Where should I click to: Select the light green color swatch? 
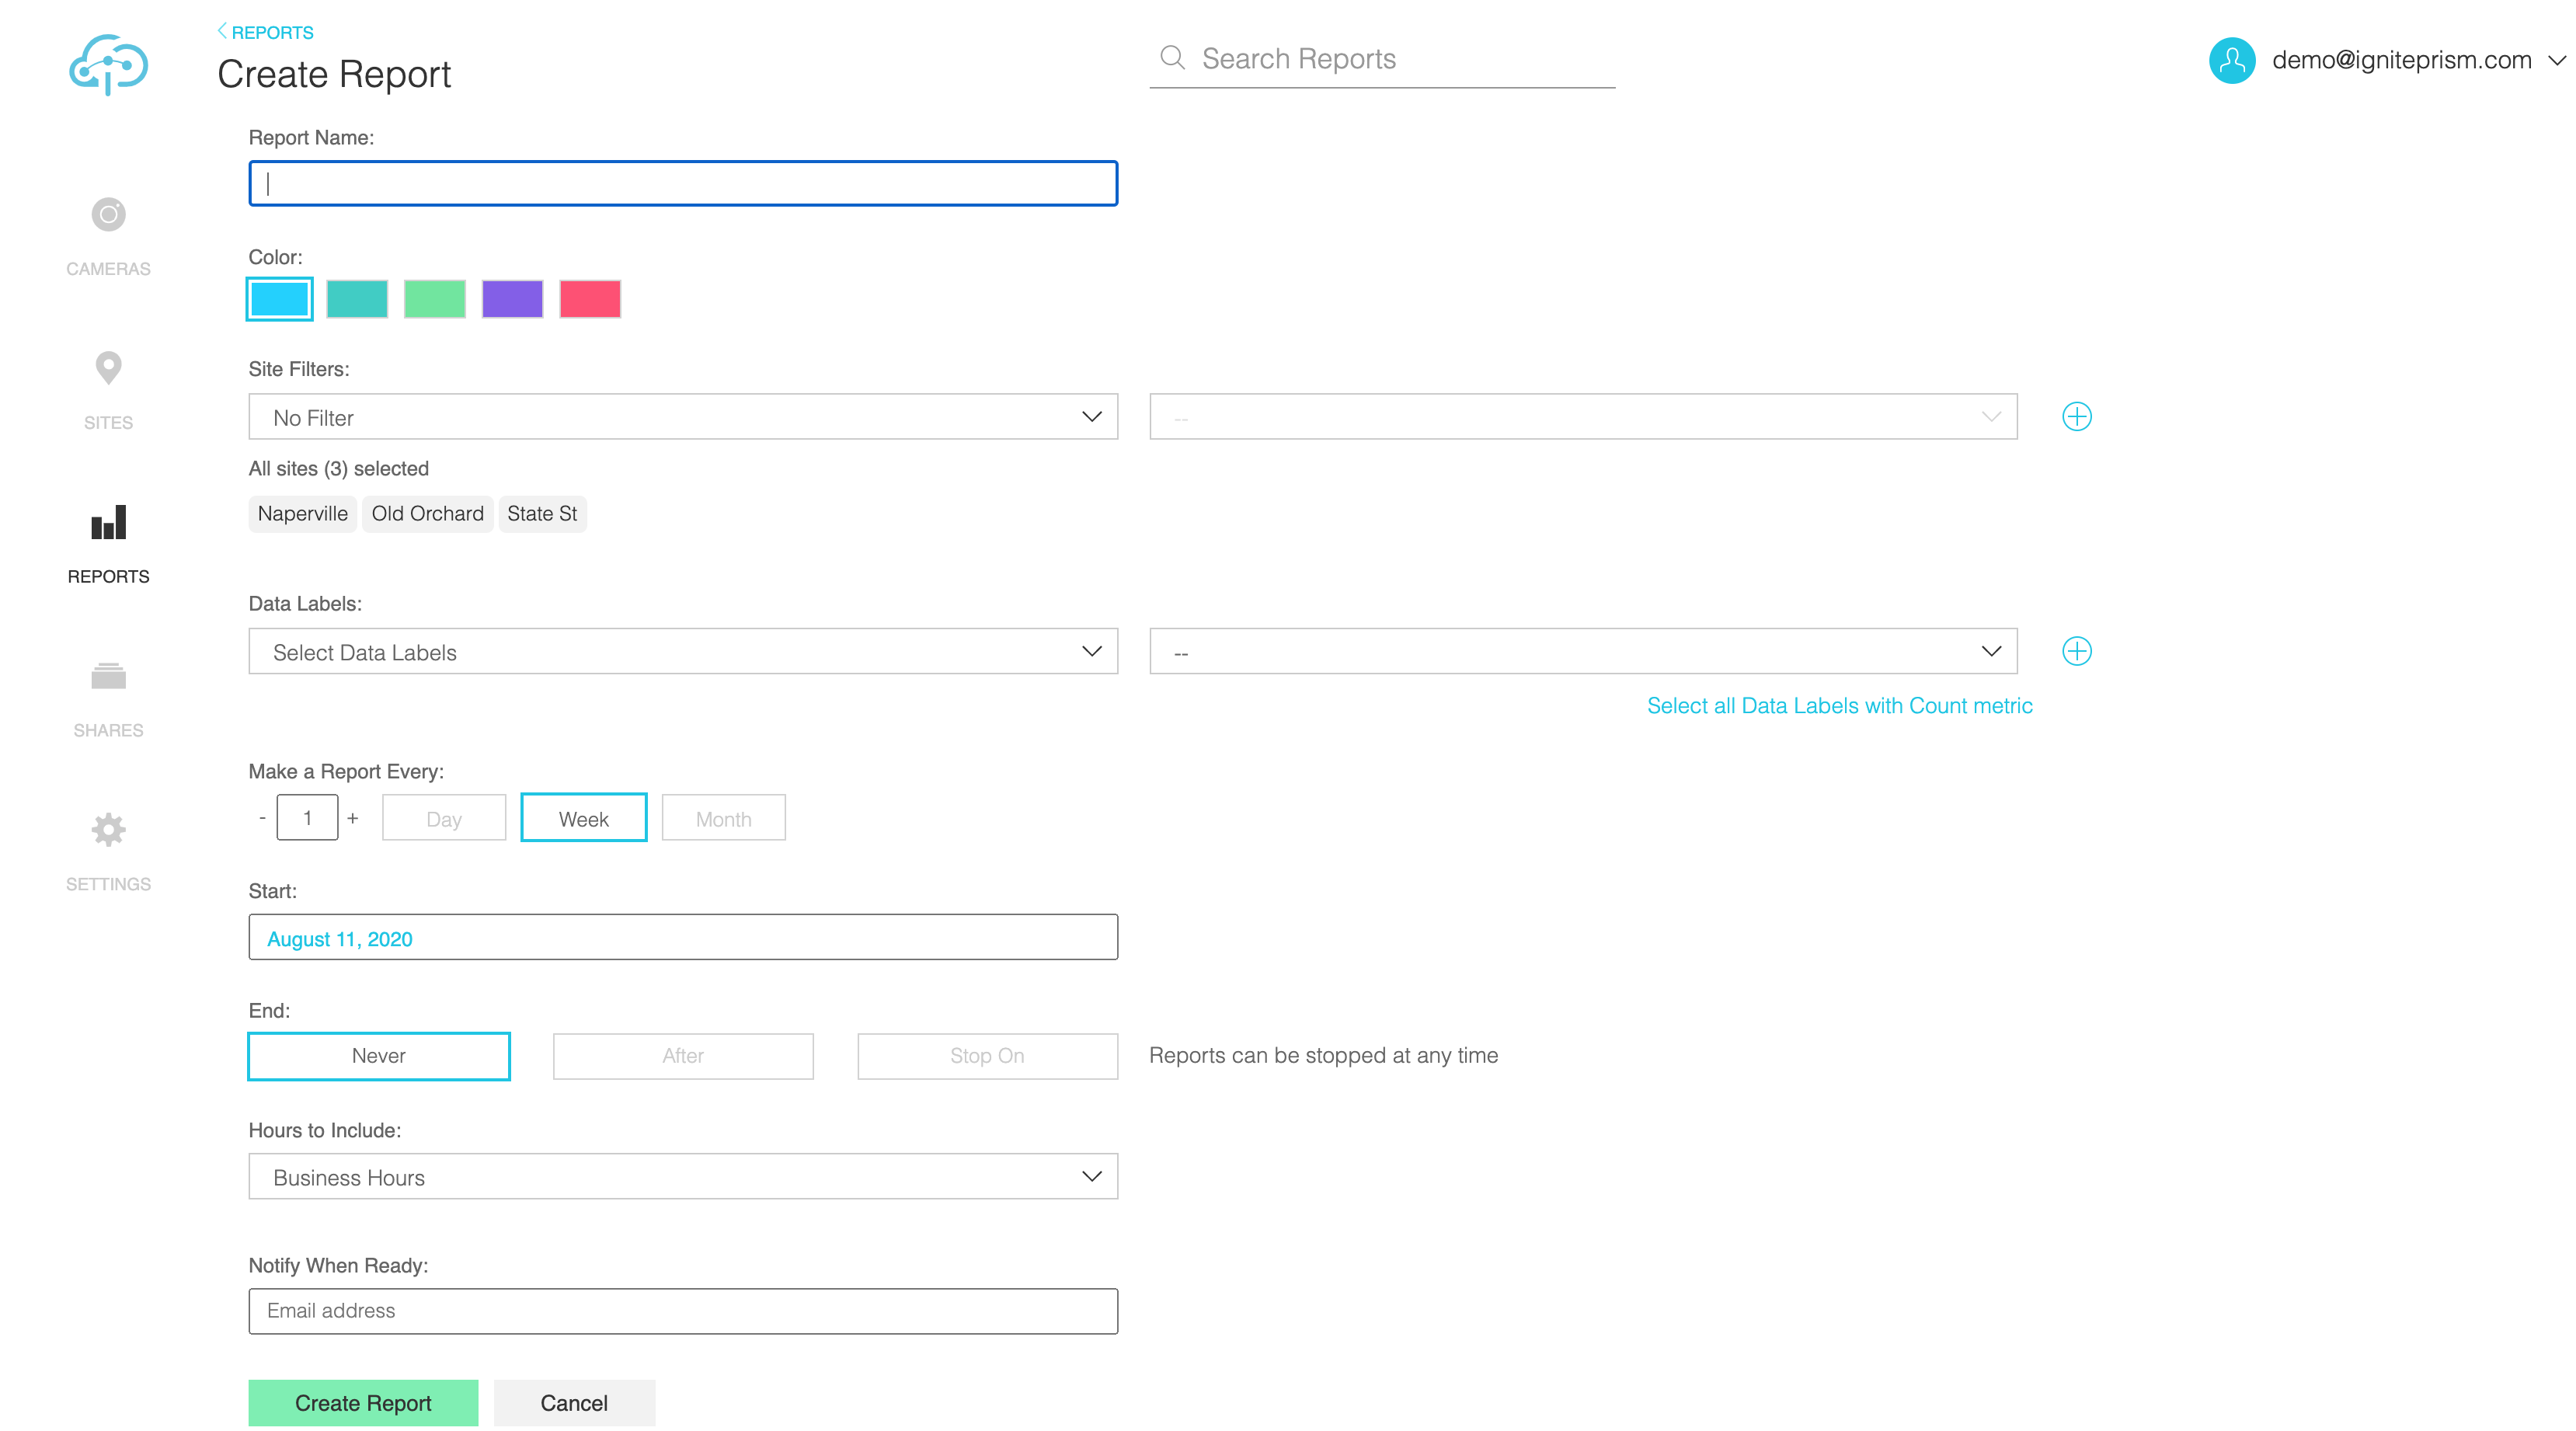435,299
